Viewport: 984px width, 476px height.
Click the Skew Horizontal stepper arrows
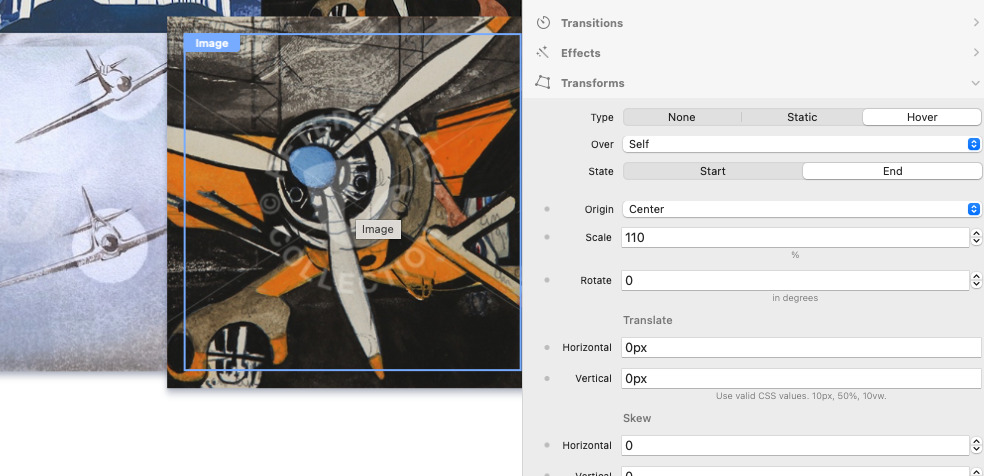tap(976, 445)
